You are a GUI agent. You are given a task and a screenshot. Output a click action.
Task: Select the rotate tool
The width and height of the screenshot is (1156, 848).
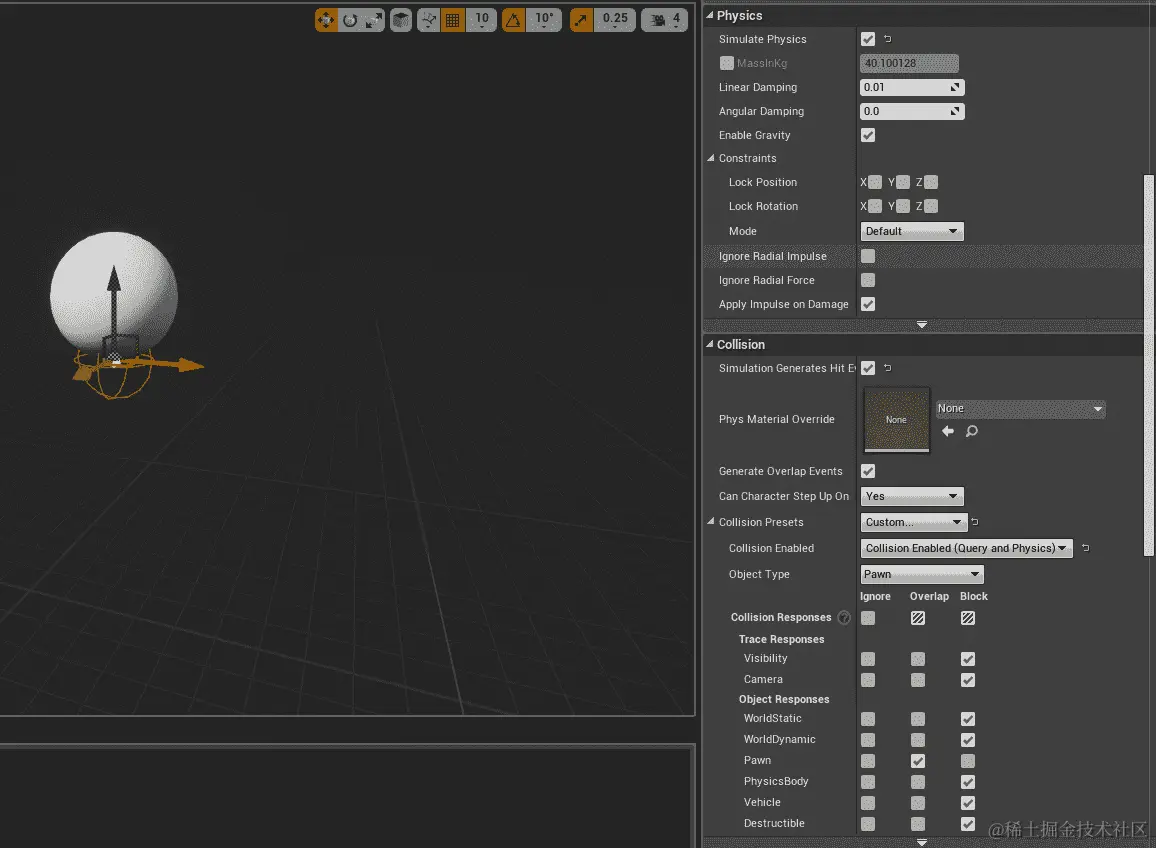(x=350, y=20)
